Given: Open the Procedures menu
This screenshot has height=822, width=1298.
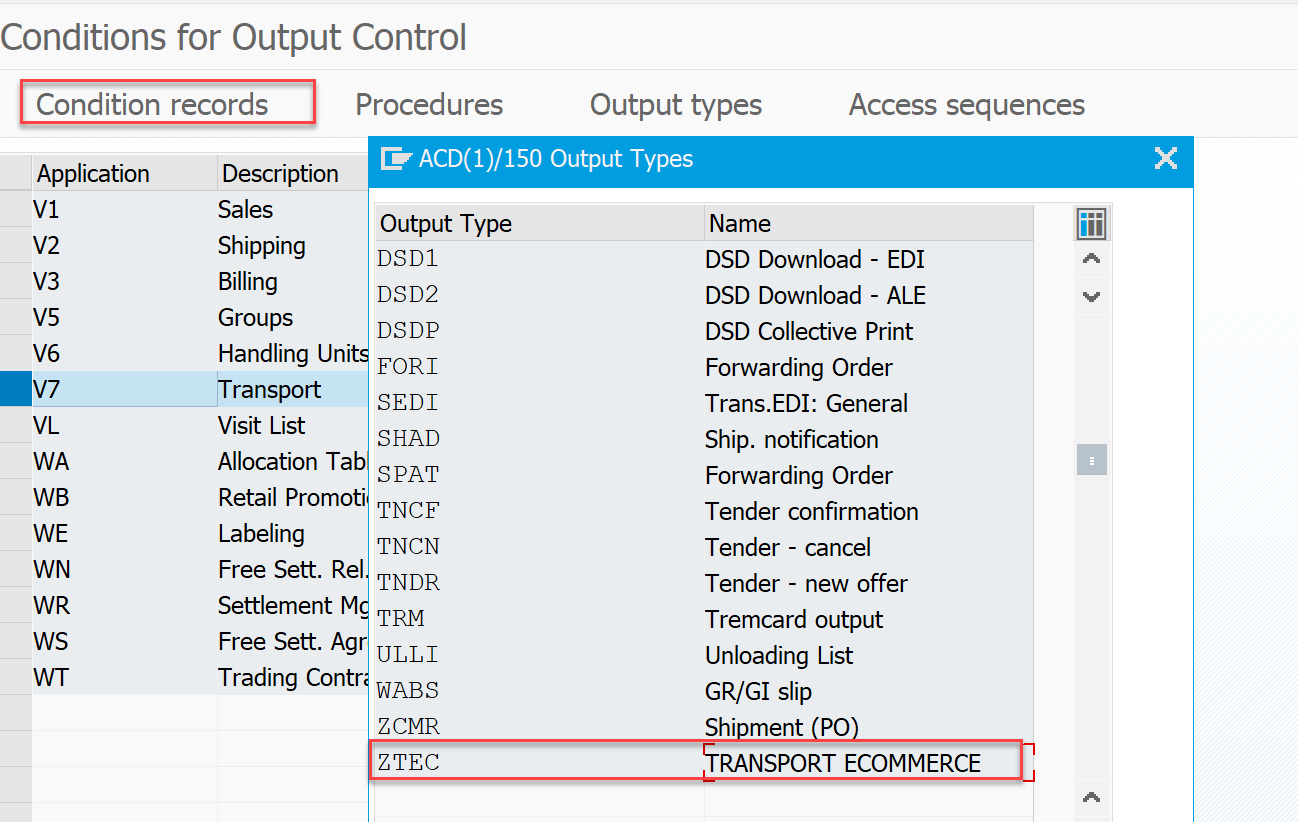Looking at the screenshot, I should point(429,105).
